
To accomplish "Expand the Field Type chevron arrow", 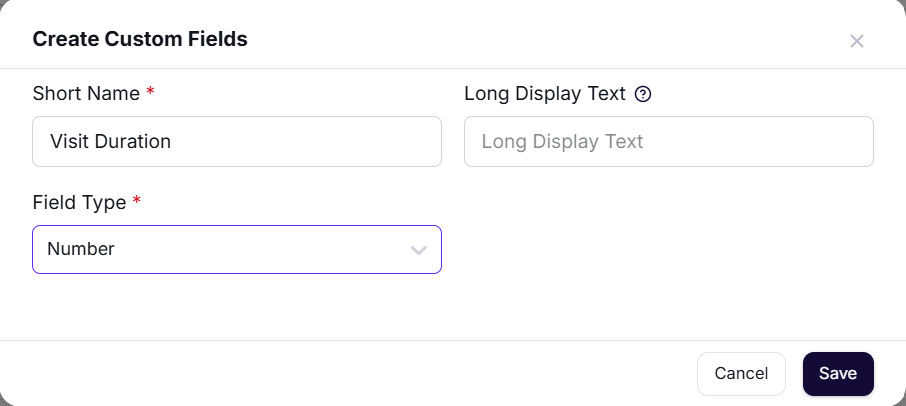I will (418, 250).
